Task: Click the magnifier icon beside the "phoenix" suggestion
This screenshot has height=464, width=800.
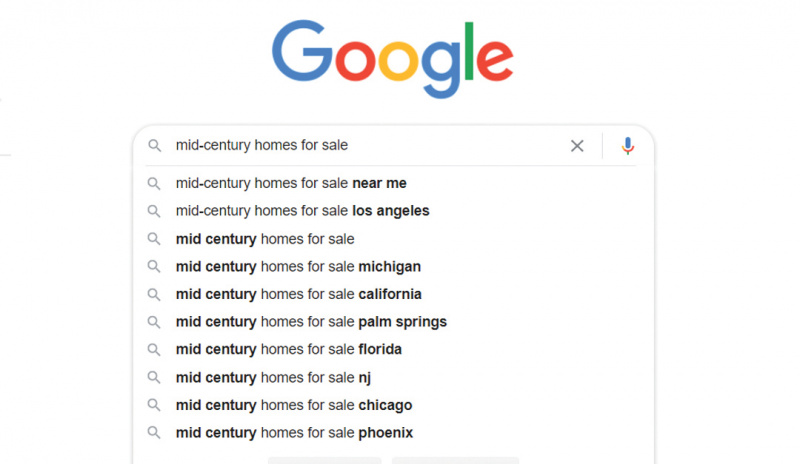Action: point(154,433)
